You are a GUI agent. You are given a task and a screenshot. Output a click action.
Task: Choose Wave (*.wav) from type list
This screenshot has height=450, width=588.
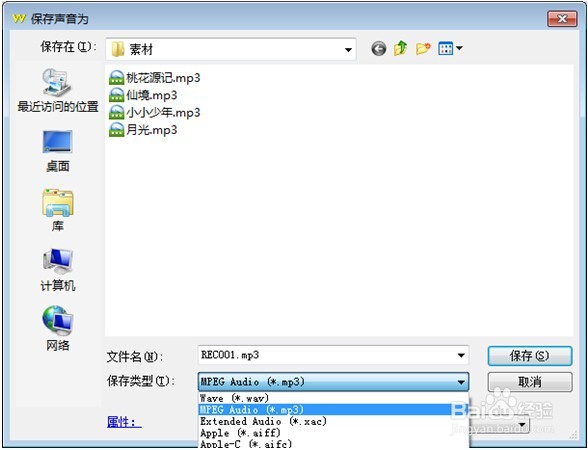333,398
